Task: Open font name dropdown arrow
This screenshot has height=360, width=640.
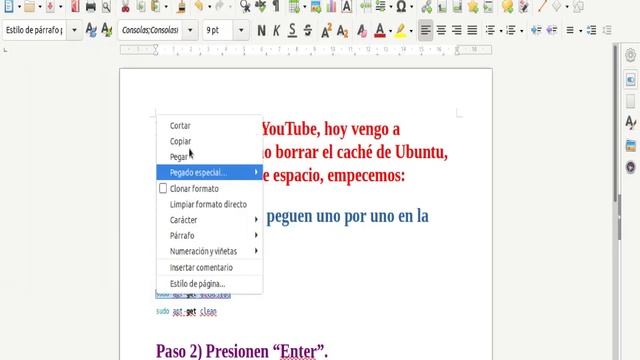Action: tap(190, 30)
